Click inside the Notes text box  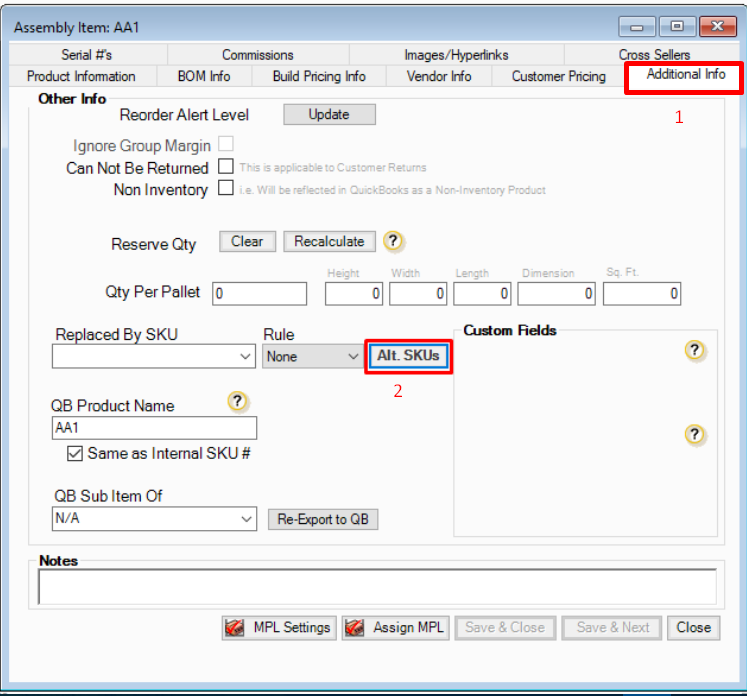pos(377,587)
